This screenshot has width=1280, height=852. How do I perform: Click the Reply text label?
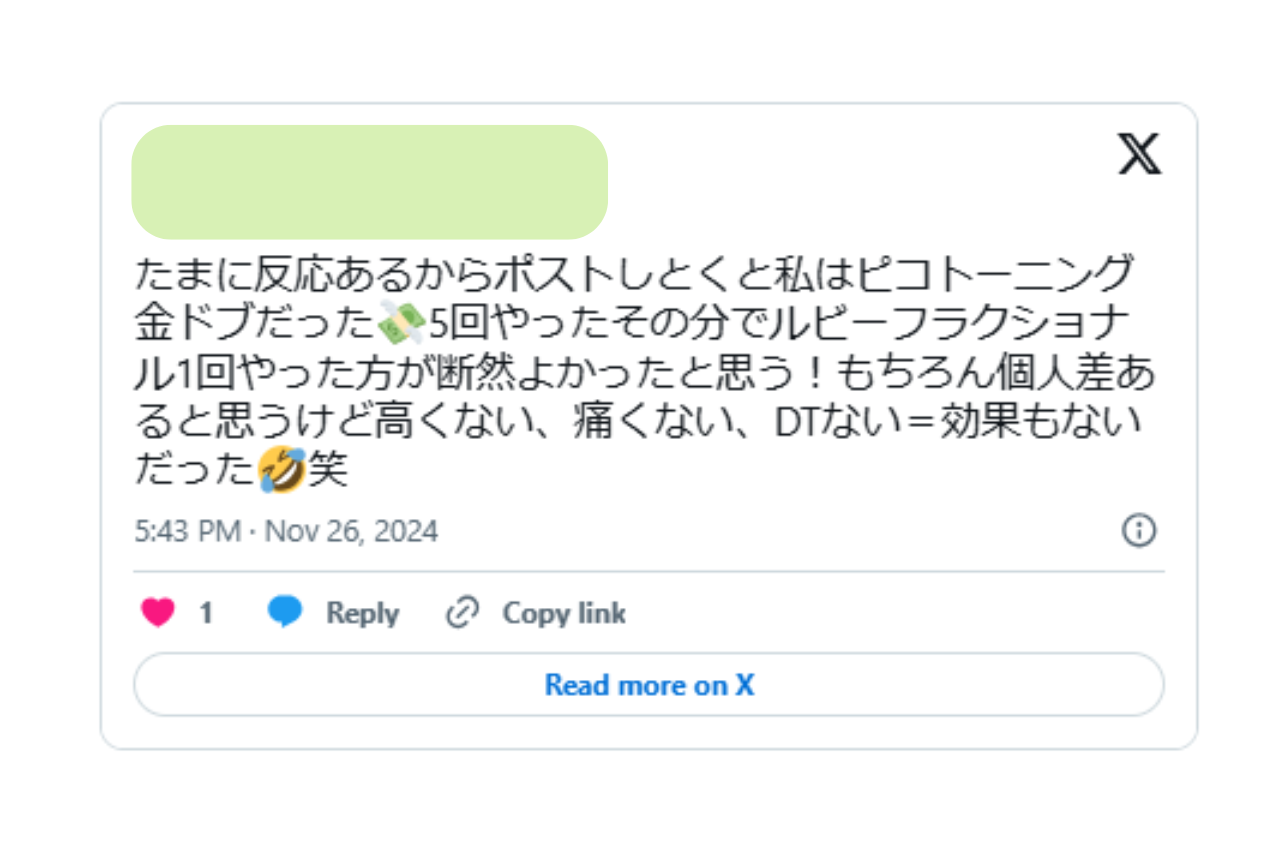(x=362, y=613)
